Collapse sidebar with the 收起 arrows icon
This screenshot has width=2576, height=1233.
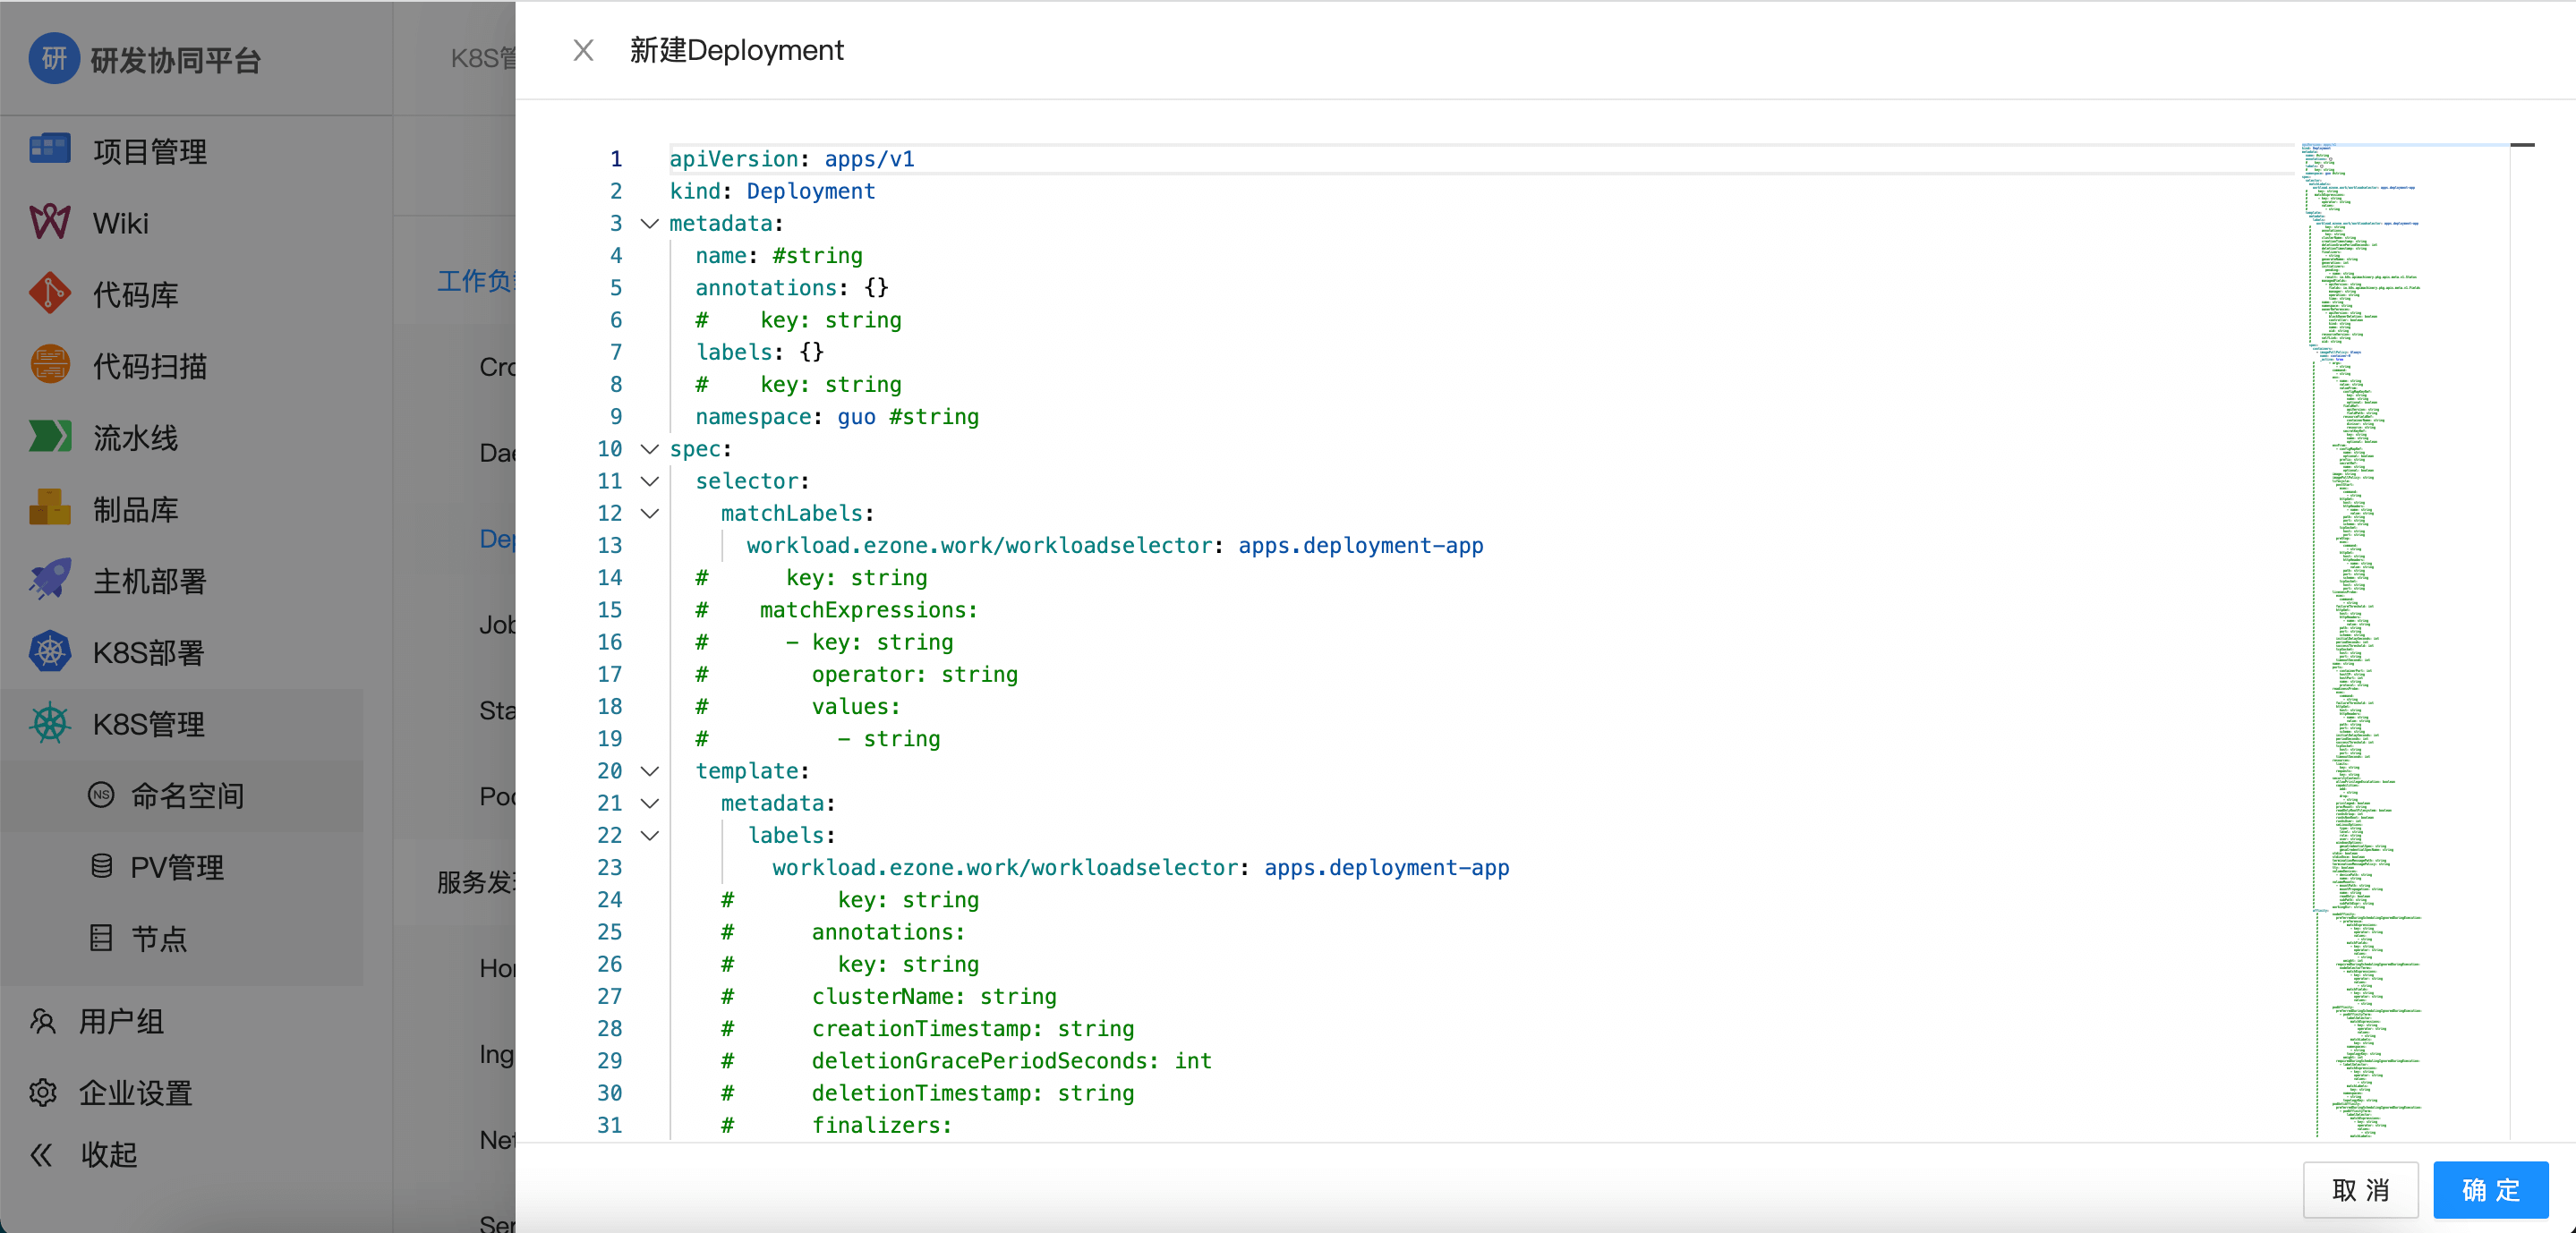click(41, 1155)
